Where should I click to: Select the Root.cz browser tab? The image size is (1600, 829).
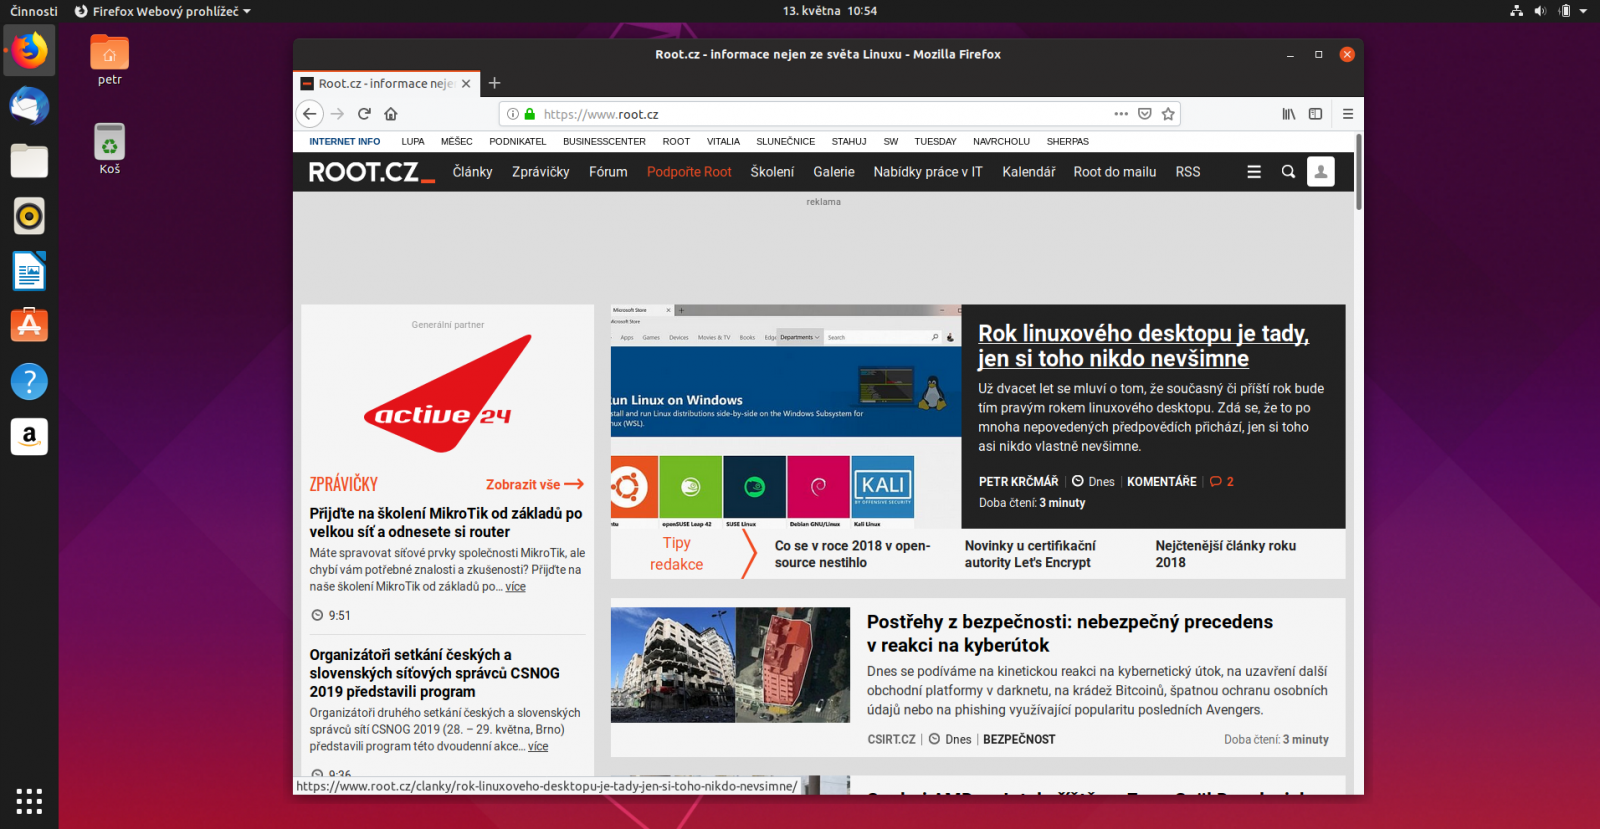[x=388, y=84]
